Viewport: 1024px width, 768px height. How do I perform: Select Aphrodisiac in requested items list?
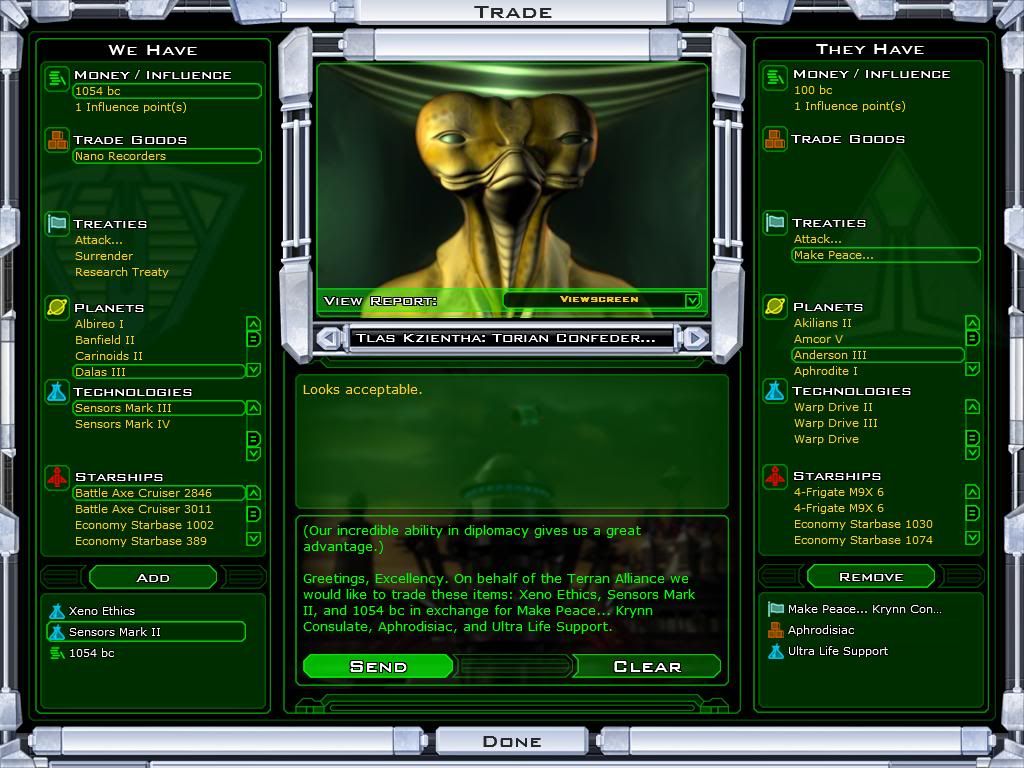click(820, 630)
